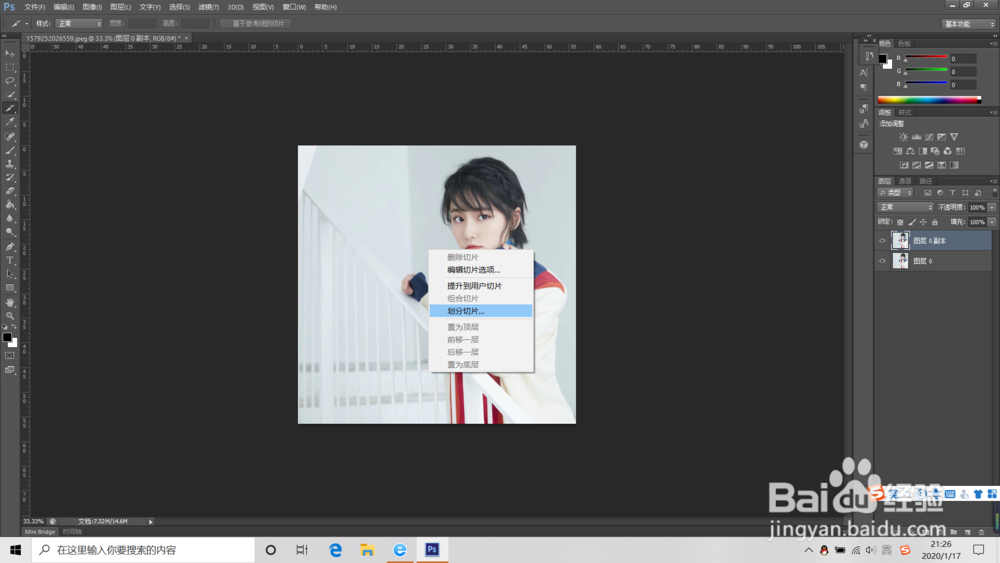Open 基本功能 workspace dropdown
This screenshot has height=563, width=1000.
(x=969, y=24)
